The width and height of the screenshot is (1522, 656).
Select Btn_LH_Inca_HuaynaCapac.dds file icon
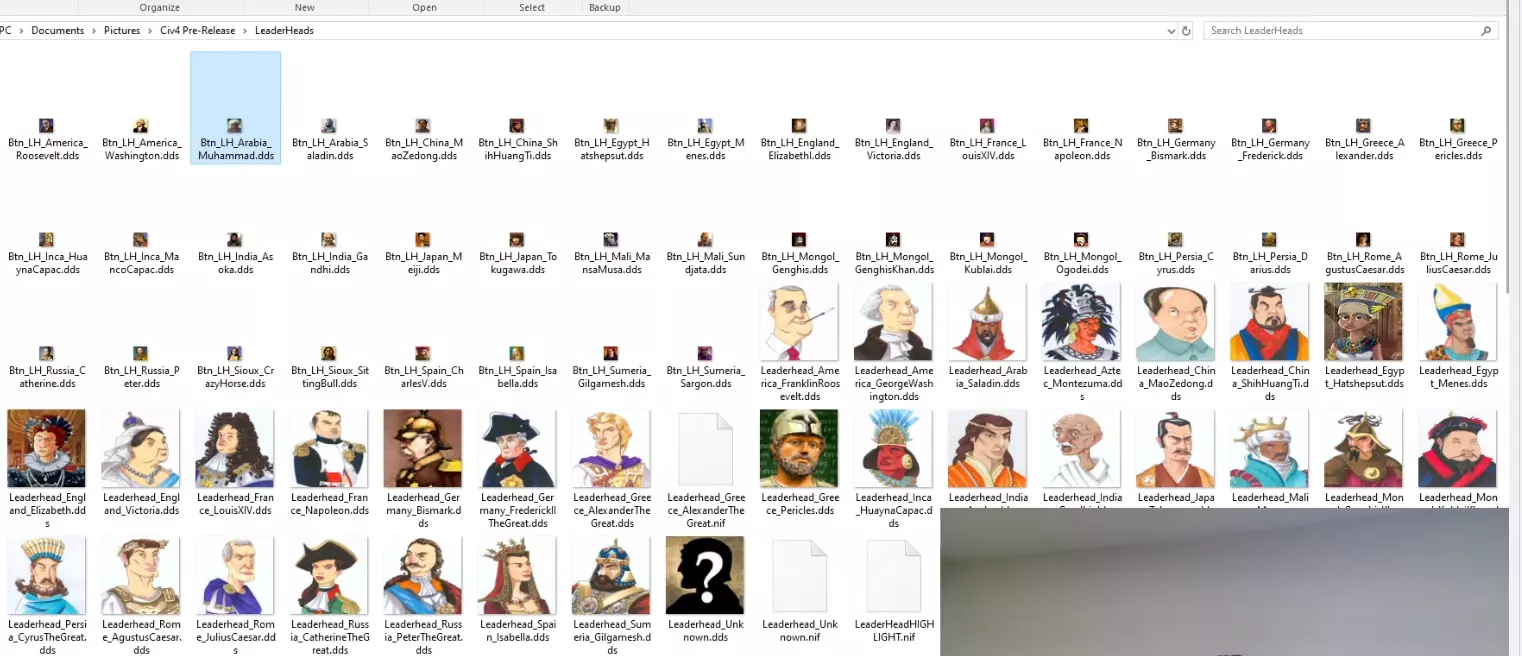[x=46, y=240]
